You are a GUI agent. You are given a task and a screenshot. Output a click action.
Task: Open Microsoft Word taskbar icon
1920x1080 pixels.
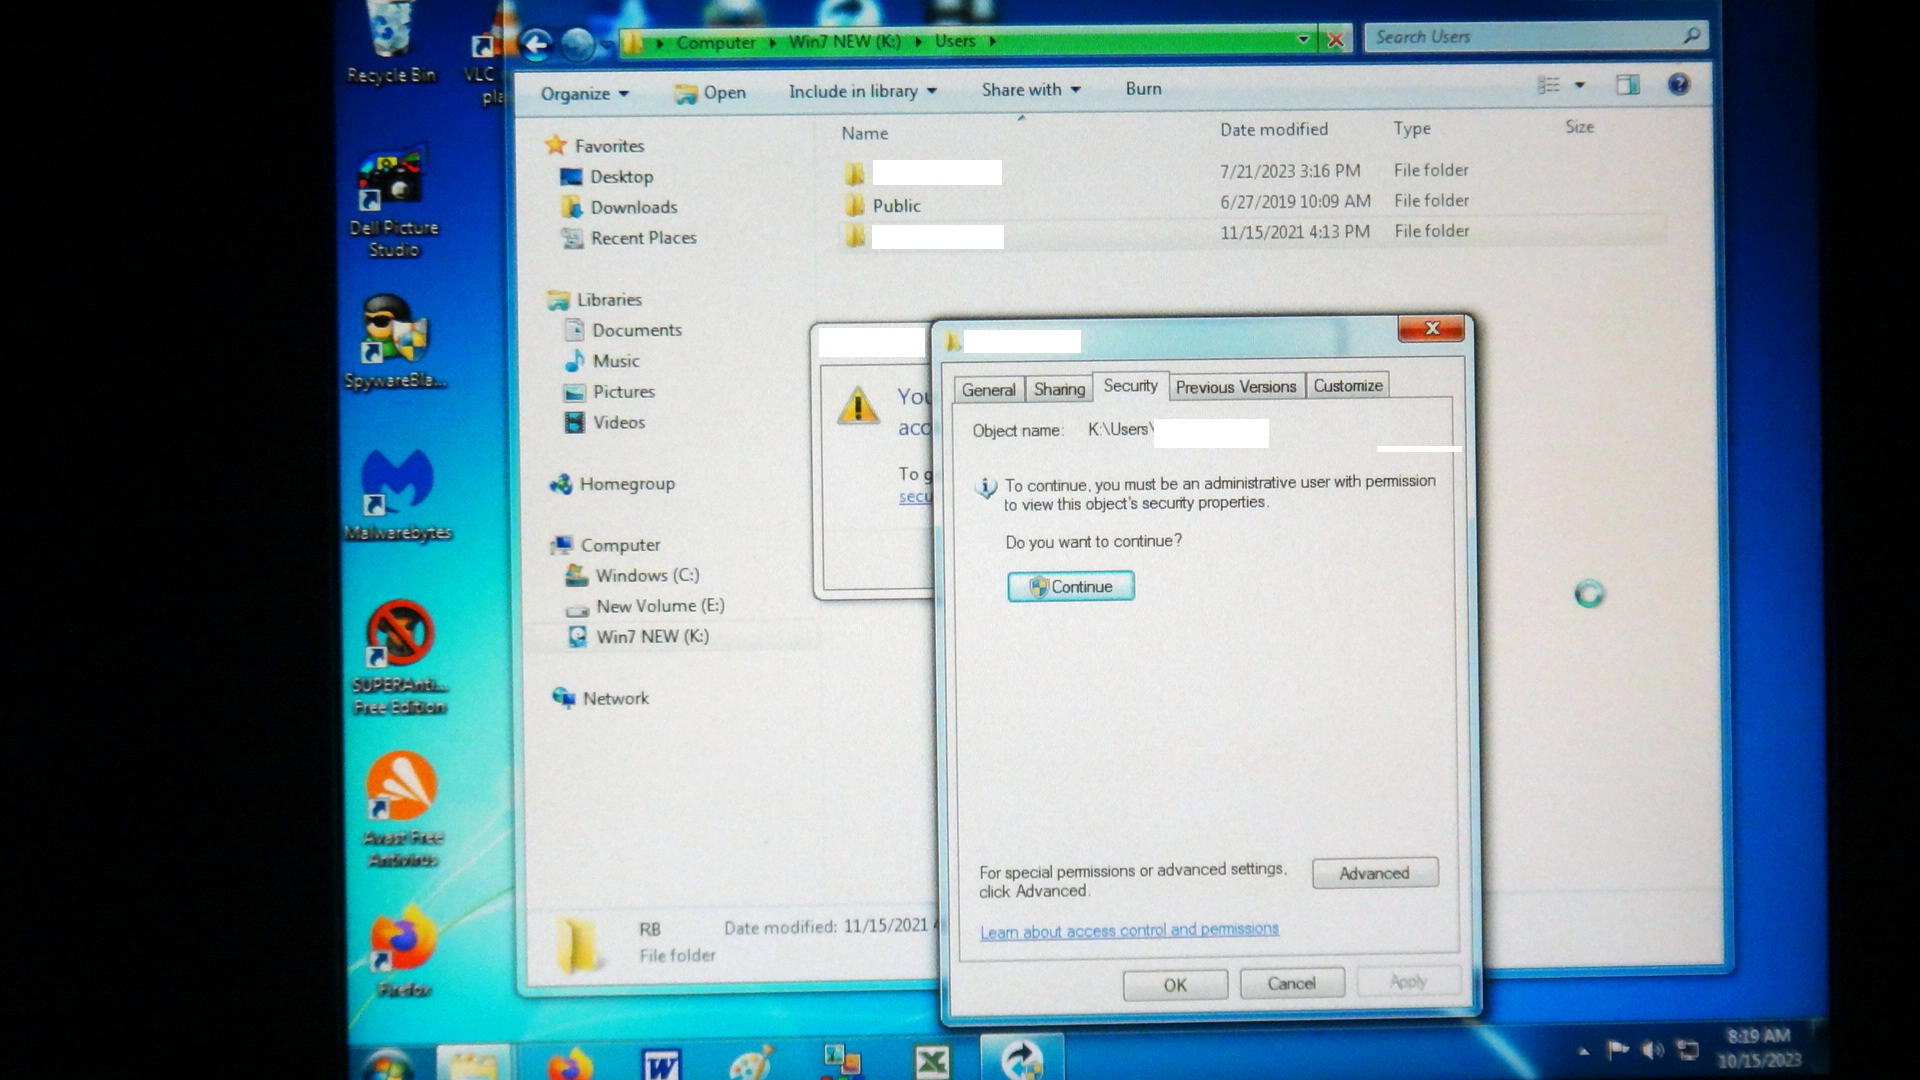(661, 1064)
